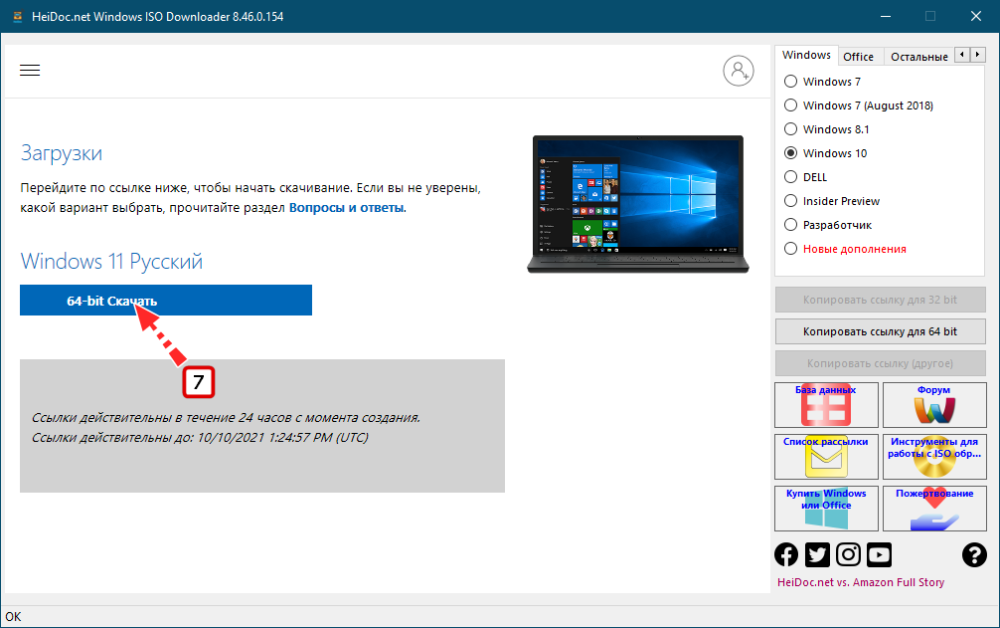Screen dimensions: 1000x628
Task: Open the Instagram page icon
Action: click(848, 555)
